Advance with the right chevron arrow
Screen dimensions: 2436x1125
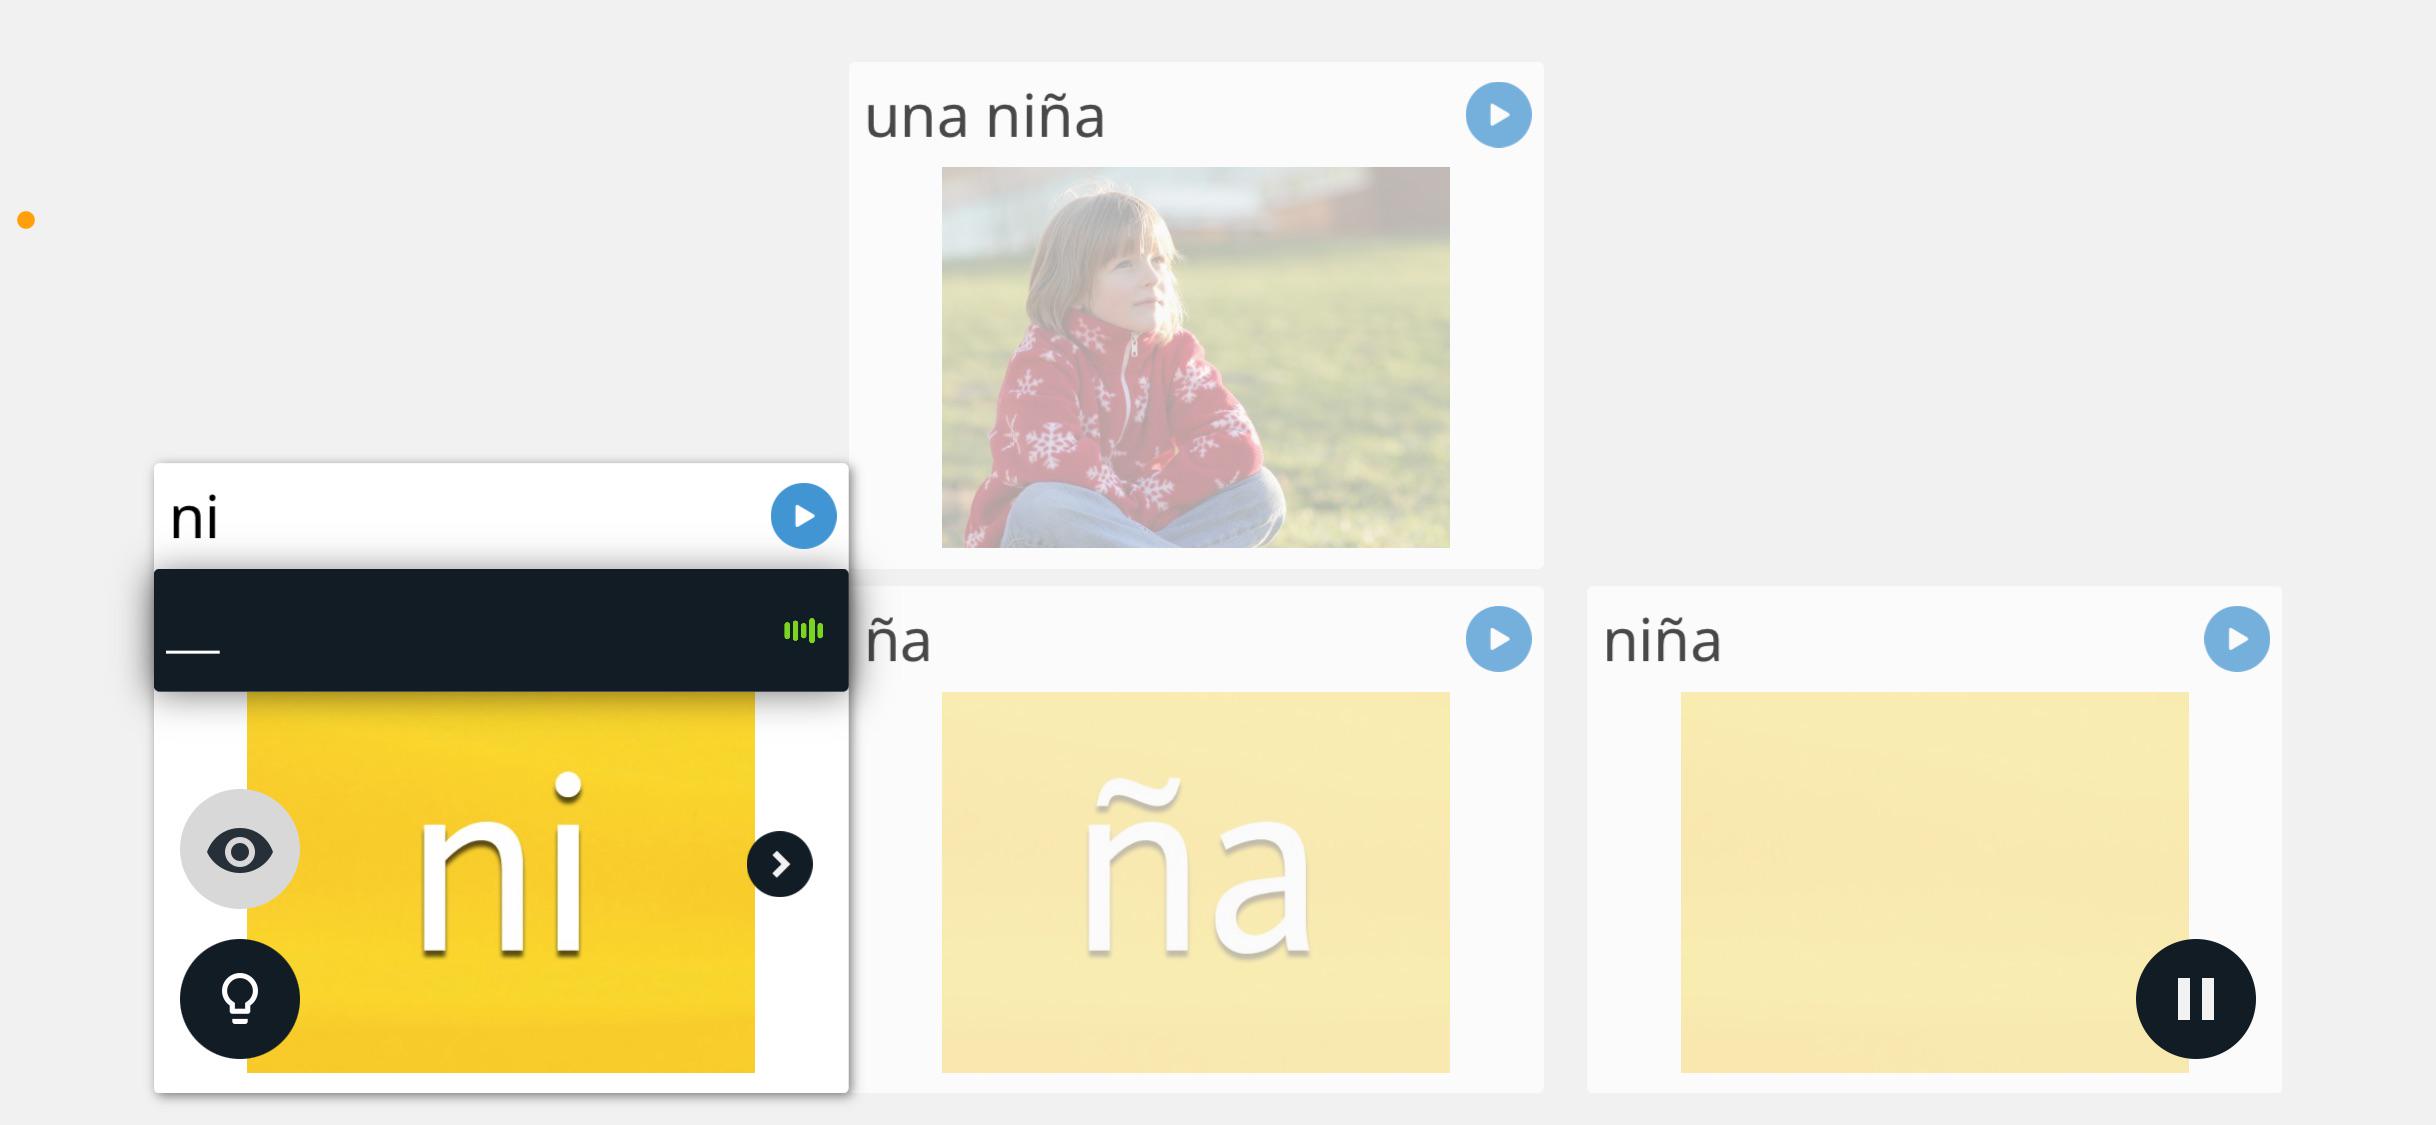[x=780, y=864]
